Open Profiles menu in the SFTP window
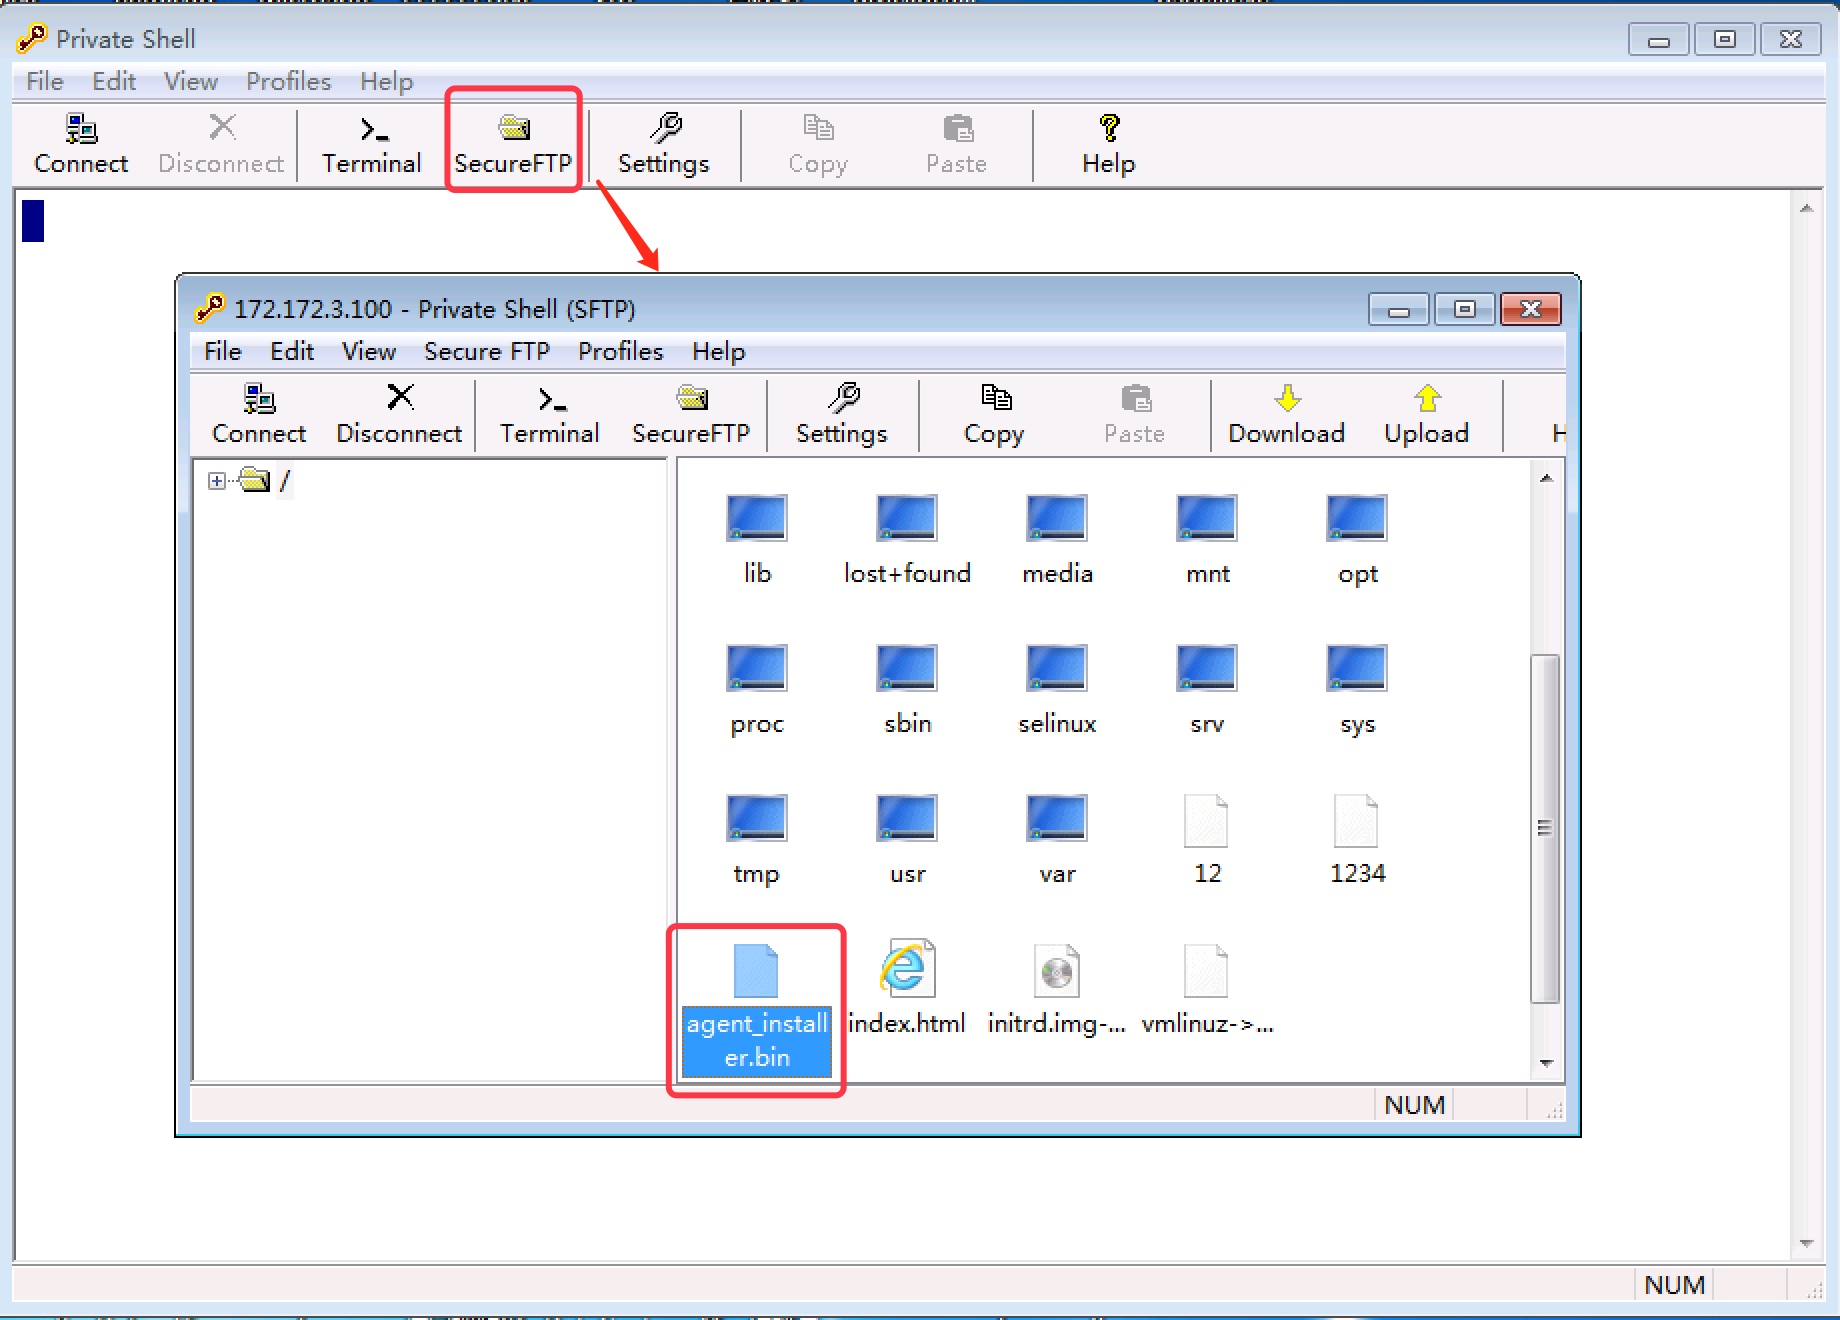This screenshot has height=1320, width=1840. click(x=621, y=351)
